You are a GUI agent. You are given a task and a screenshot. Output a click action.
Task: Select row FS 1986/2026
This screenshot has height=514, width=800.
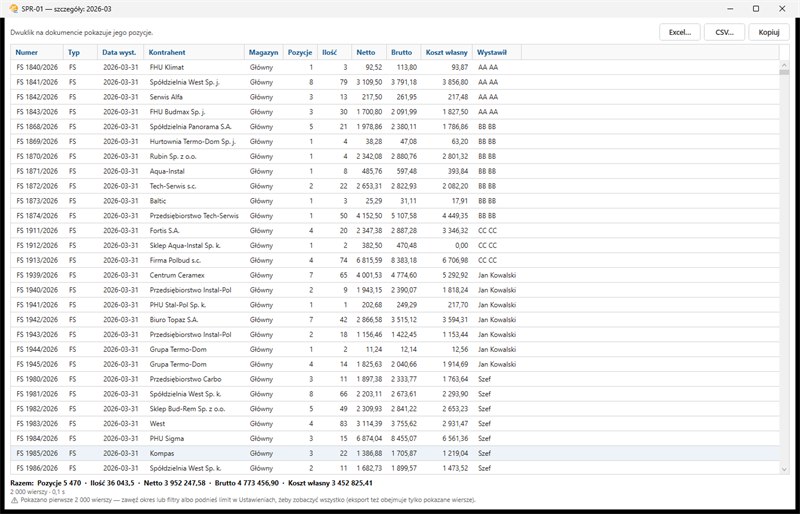coord(395,468)
